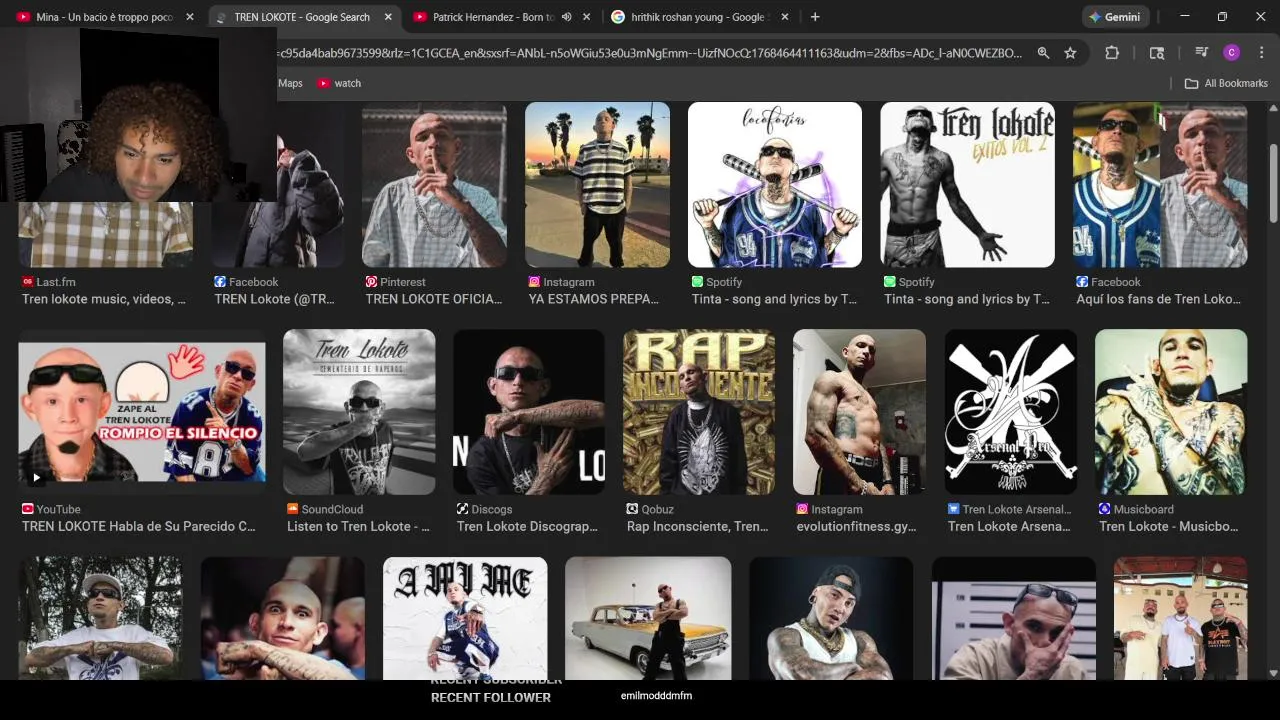Viewport: 1280px width, 720px height.
Task: Open evolutionfitness.gy Instagram image
Action: pos(859,412)
